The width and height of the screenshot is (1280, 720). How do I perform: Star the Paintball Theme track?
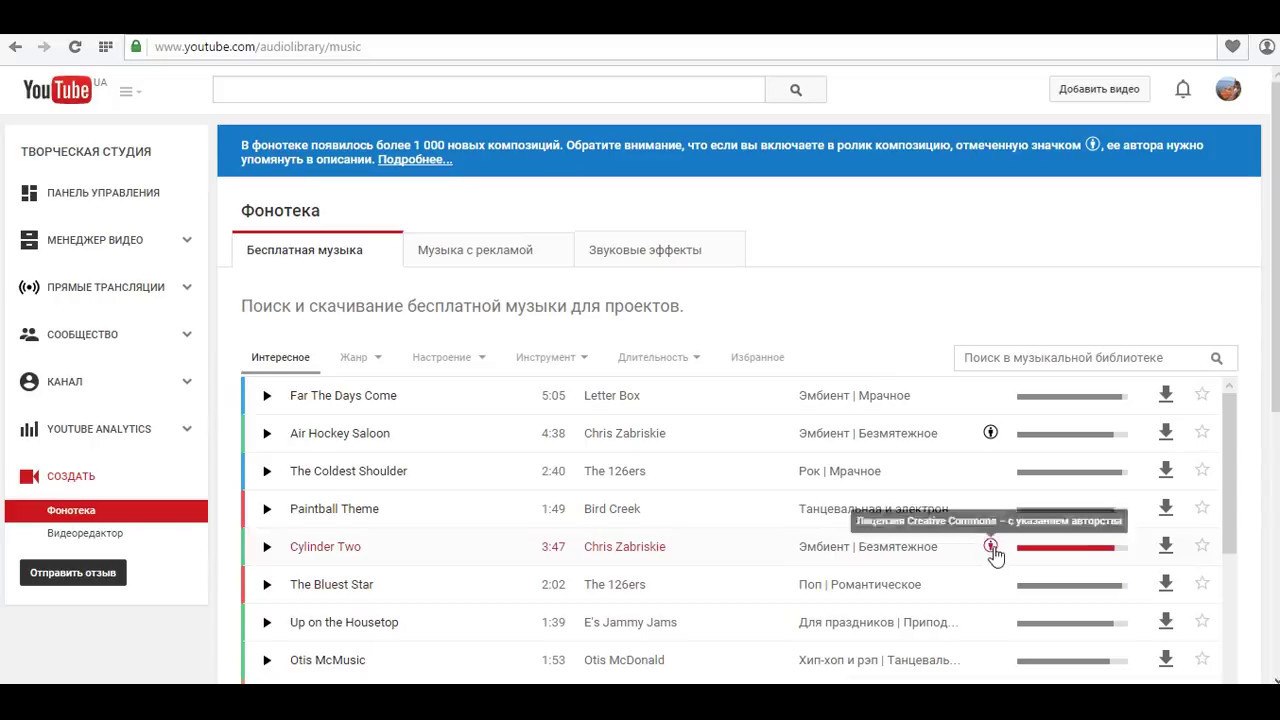(1202, 507)
